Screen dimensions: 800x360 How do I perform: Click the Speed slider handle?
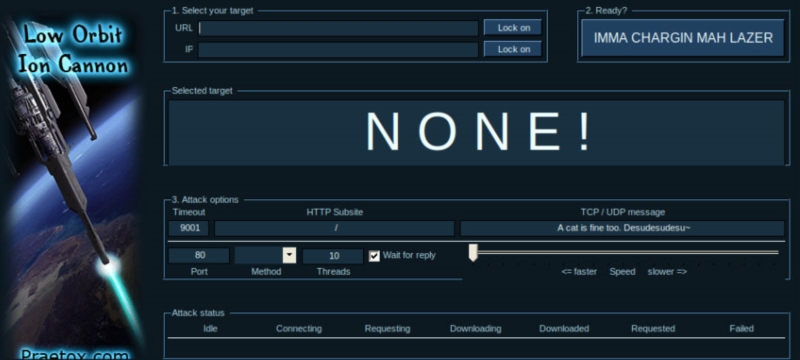point(473,252)
